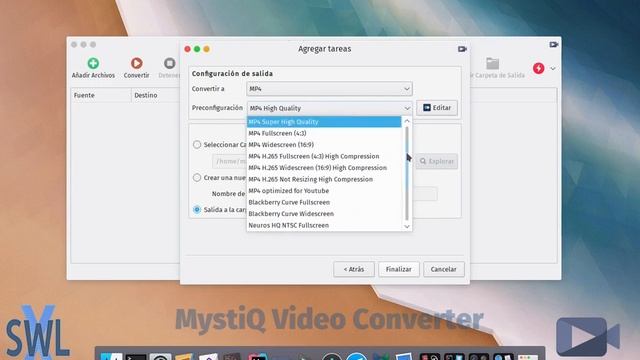Open the Convertir a MP4 dropdown
Viewport: 640px width, 360px height.
click(x=329, y=89)
